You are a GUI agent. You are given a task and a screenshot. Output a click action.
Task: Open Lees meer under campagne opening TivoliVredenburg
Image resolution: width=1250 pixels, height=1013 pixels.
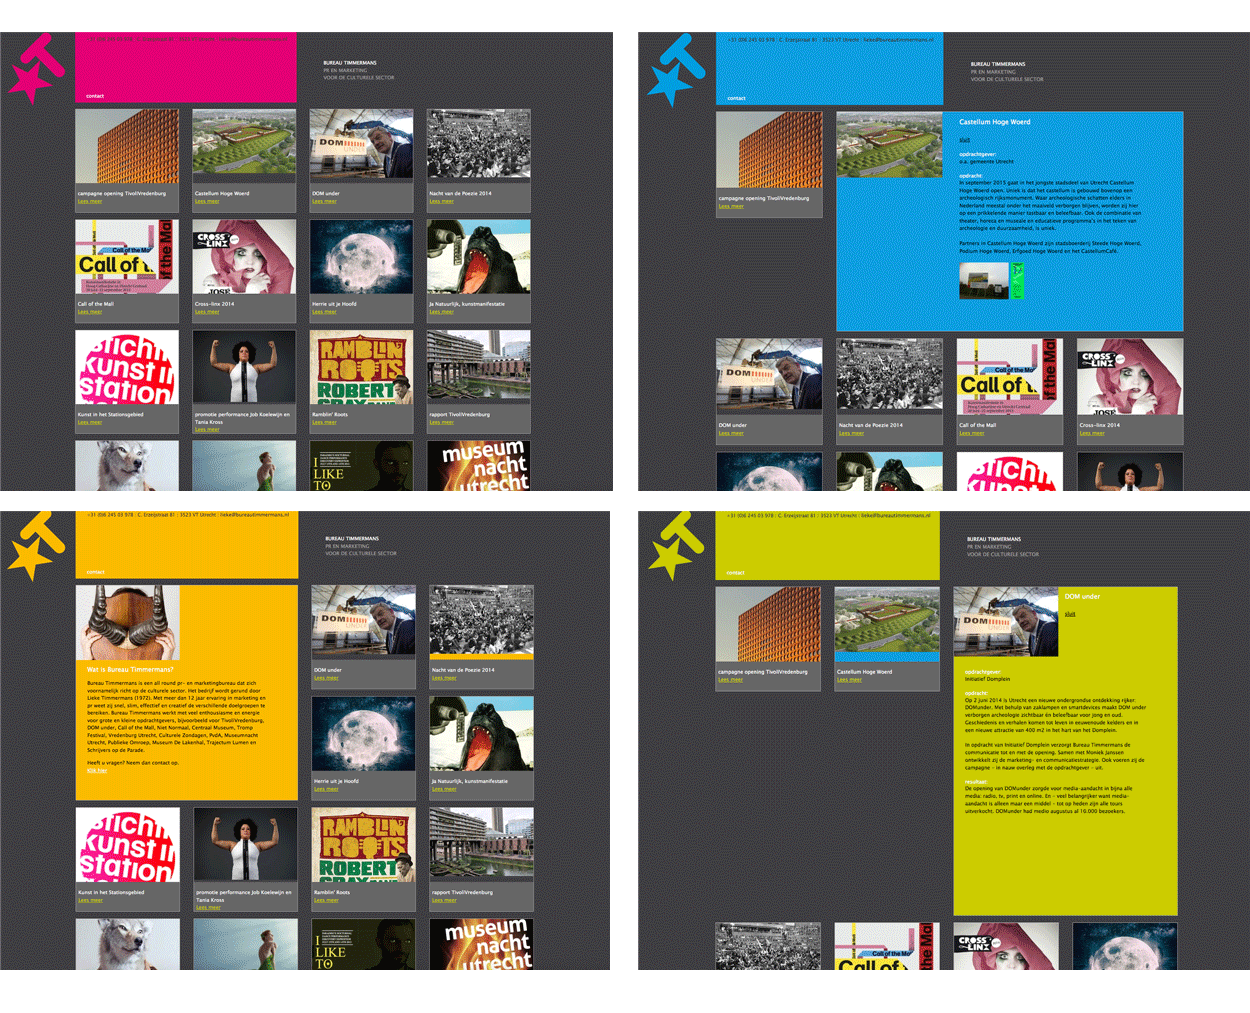[90, 200]
